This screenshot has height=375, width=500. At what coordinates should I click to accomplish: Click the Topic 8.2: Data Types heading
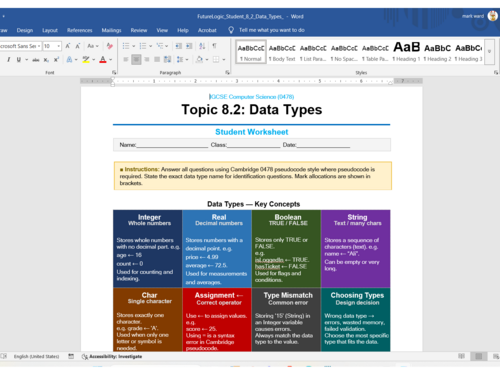(x=252, y=110)
